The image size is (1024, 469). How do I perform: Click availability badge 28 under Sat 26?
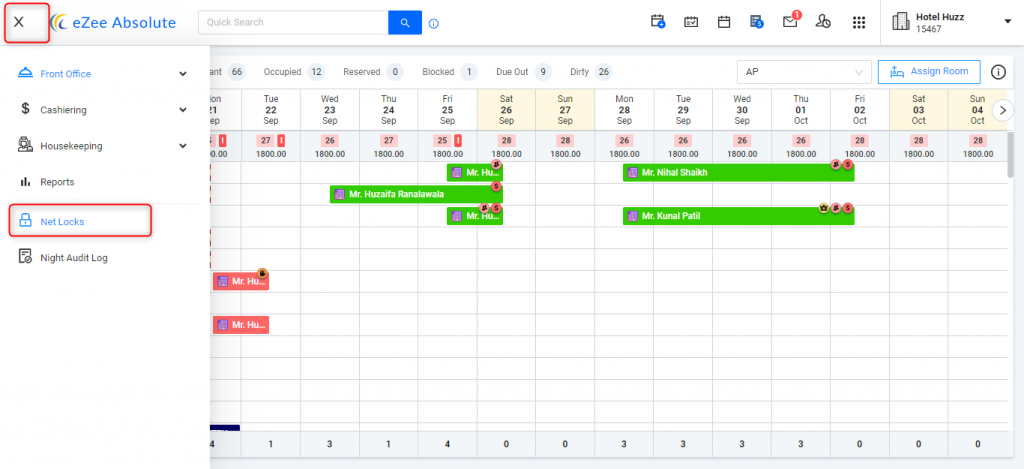click(506, 140)
